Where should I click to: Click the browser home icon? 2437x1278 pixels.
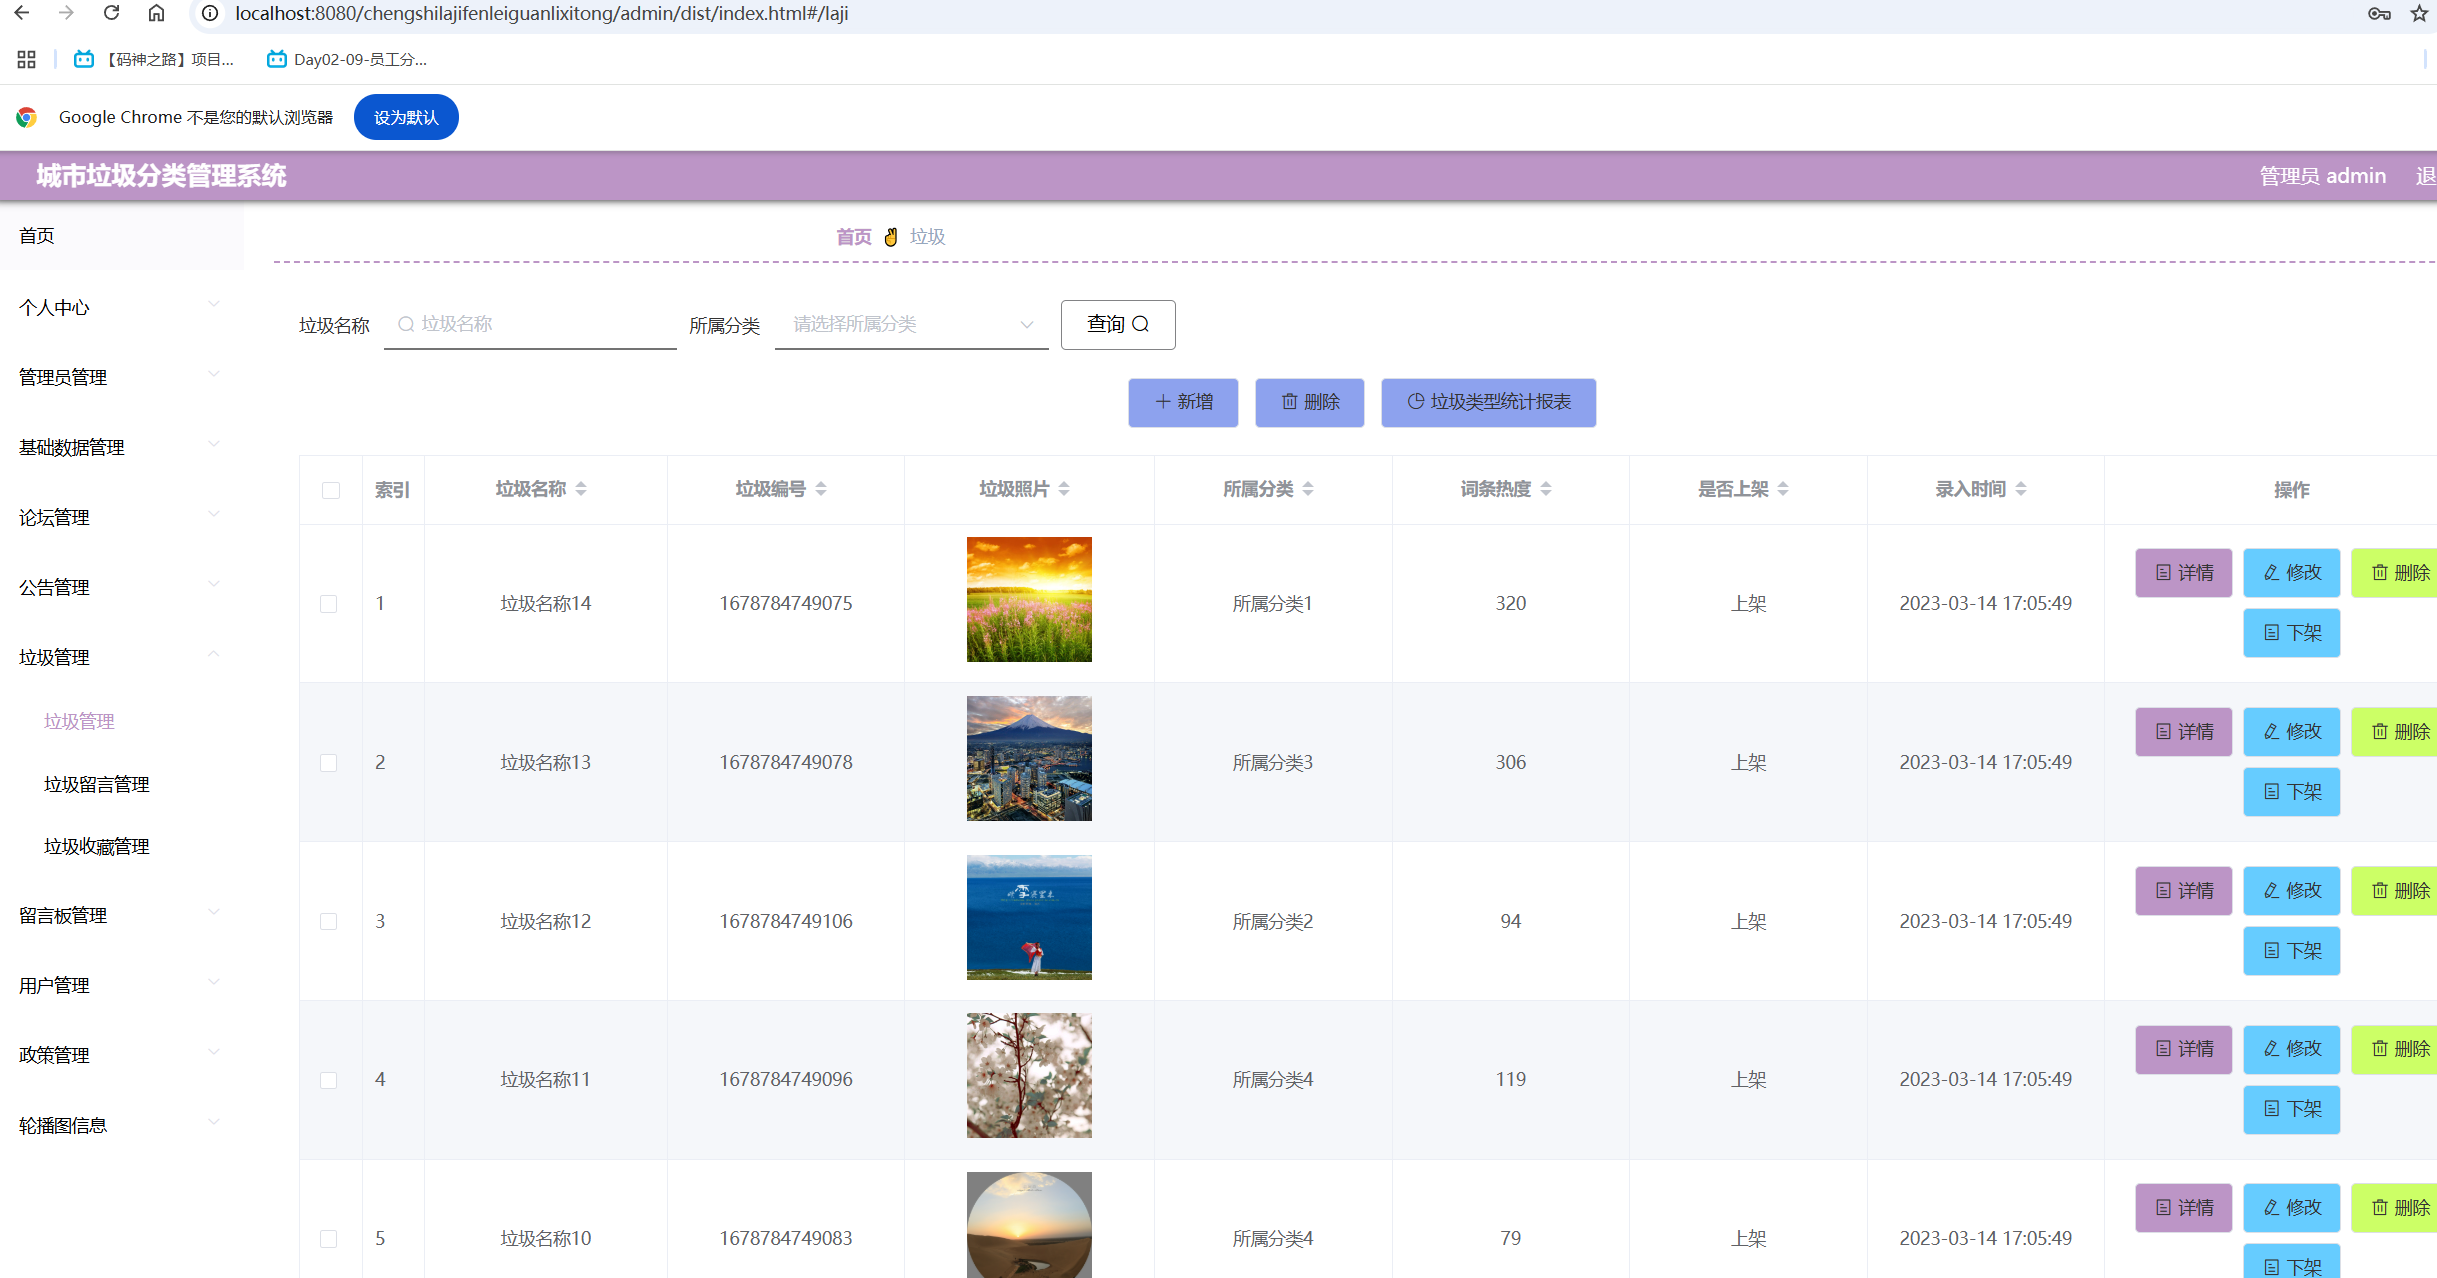156,13
